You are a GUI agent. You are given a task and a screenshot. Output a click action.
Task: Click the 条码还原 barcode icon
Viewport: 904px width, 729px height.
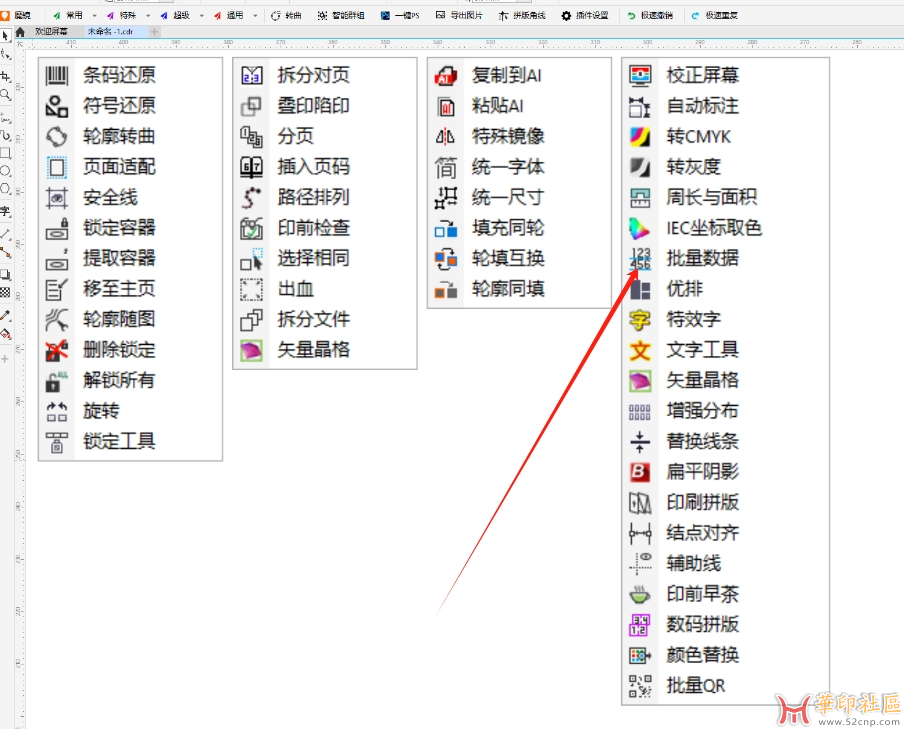tap(56, 75)
